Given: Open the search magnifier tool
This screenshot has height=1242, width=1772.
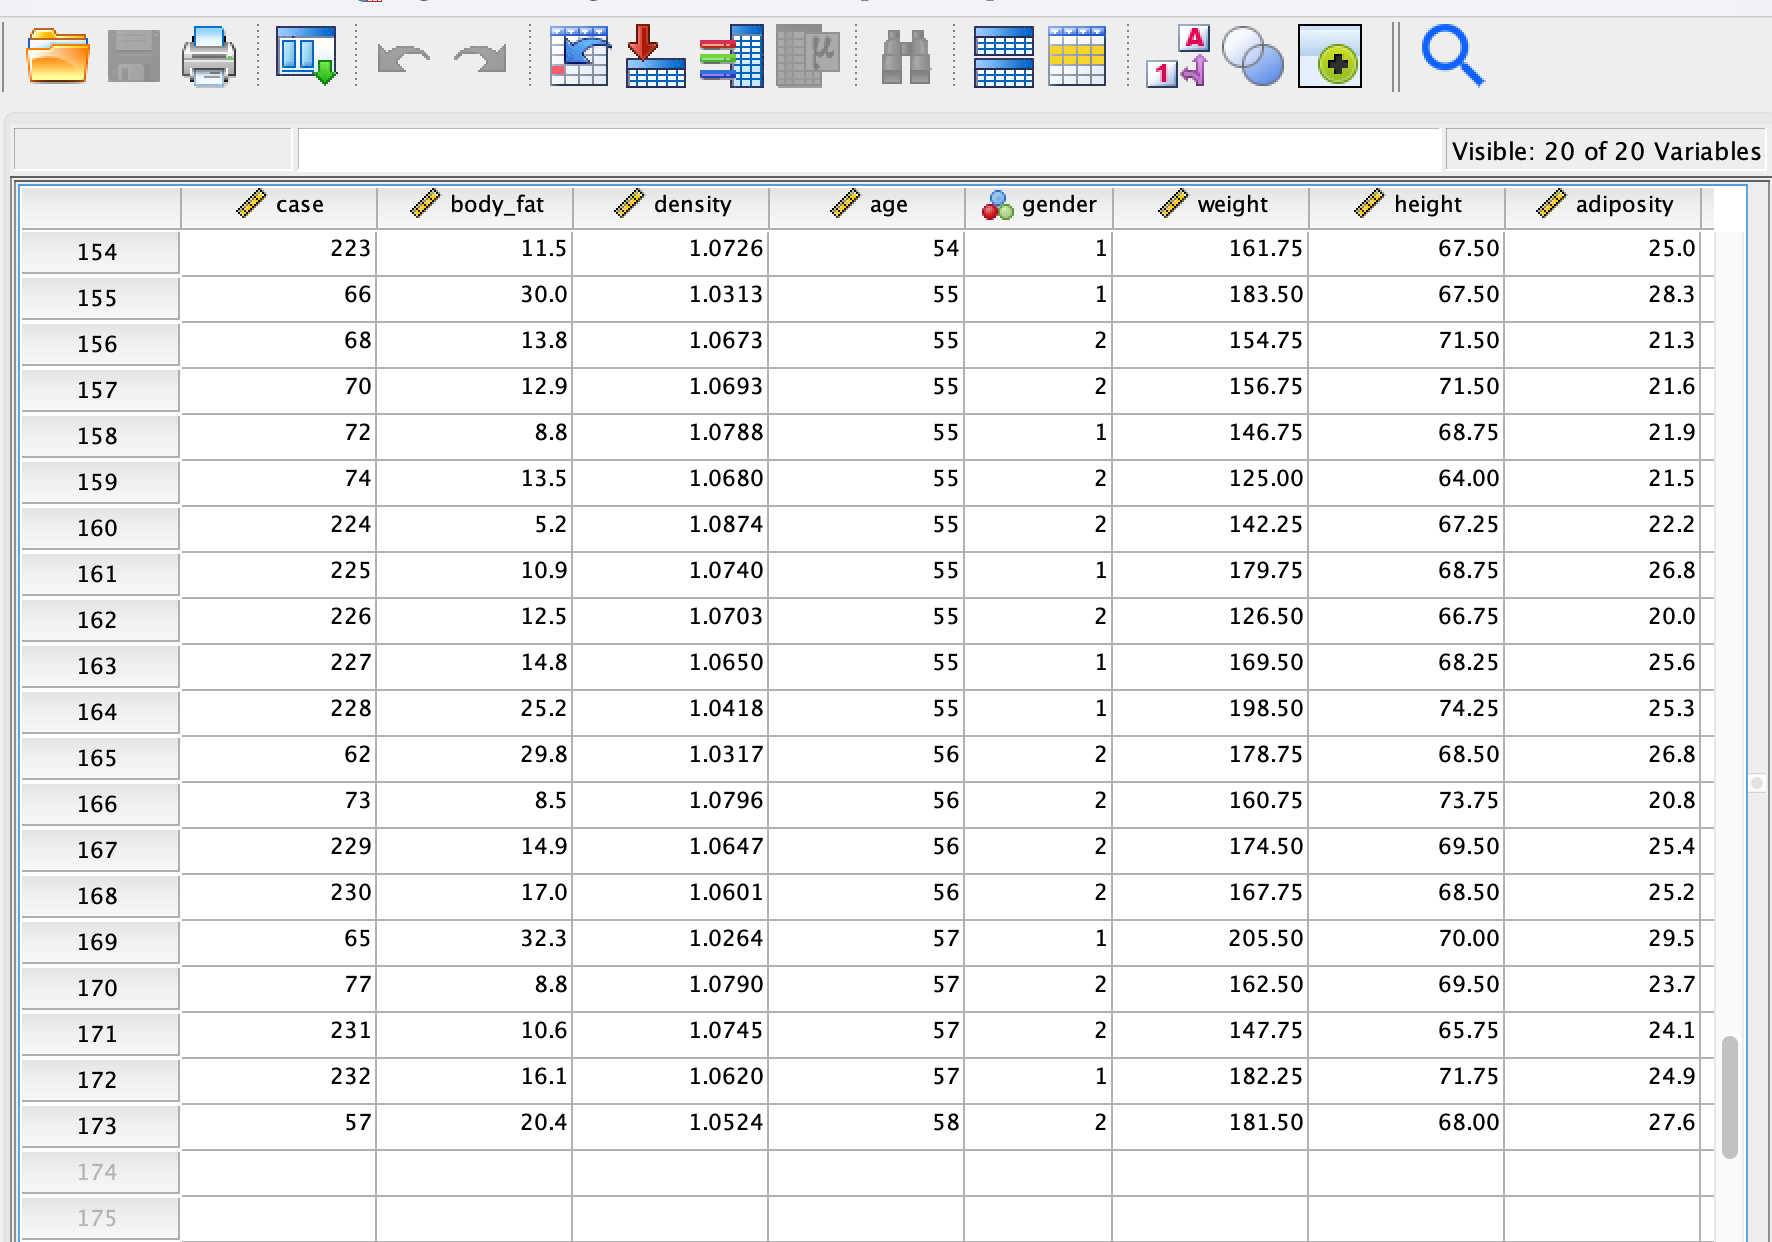Looking at the screenshot, I should tap(1450, 58).
